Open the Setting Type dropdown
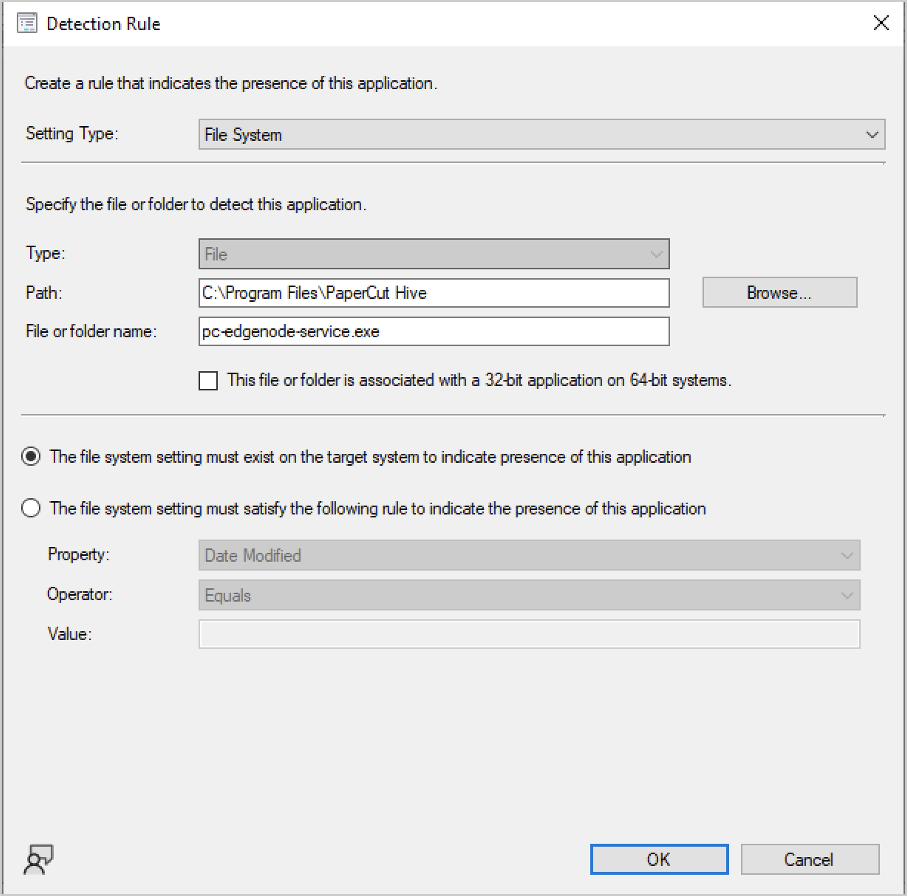Screen dimensions: 908x896 point(541,134)
